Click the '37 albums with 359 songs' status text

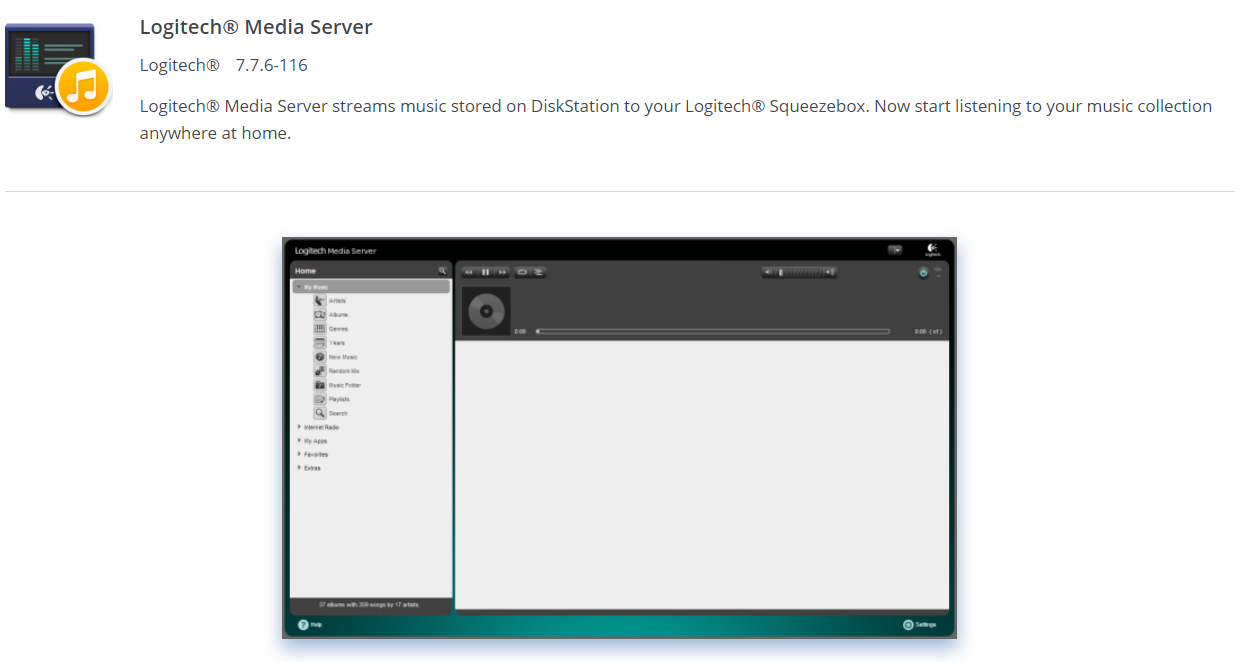coord(369,605)
